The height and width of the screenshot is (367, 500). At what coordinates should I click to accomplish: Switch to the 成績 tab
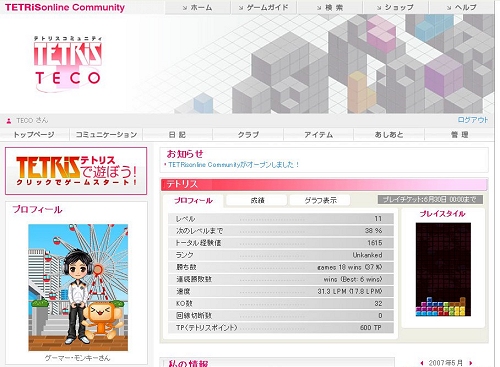point(257,200)
